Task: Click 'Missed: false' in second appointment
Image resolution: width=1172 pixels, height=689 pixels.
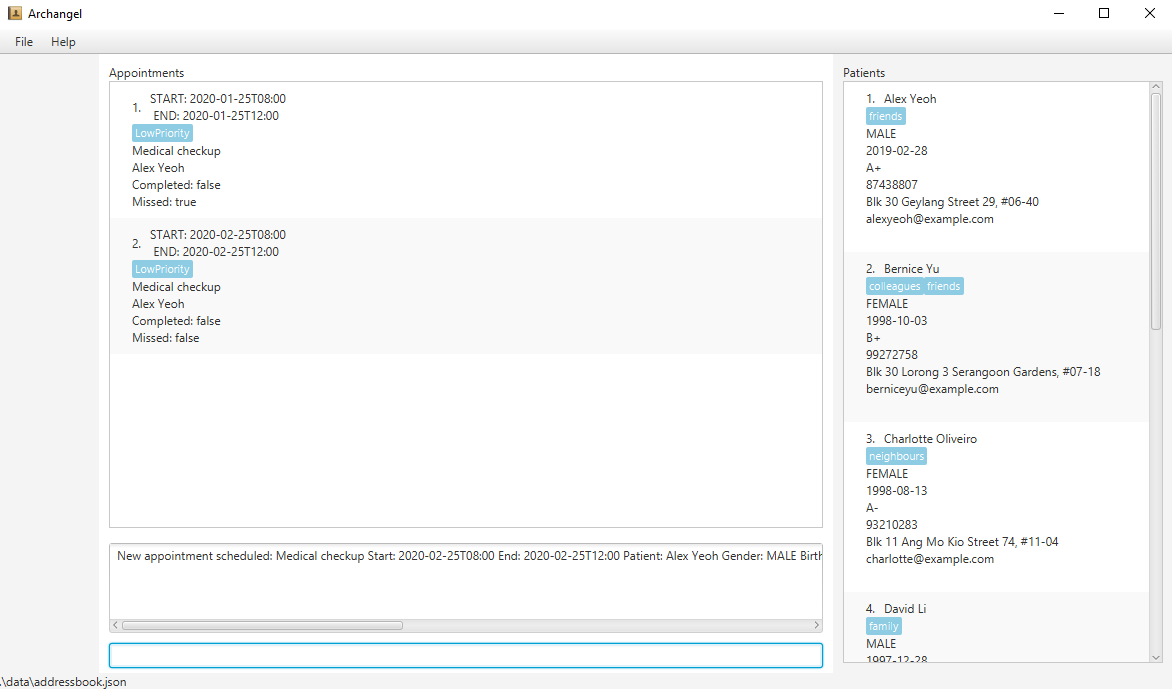Action: (166, 338)
